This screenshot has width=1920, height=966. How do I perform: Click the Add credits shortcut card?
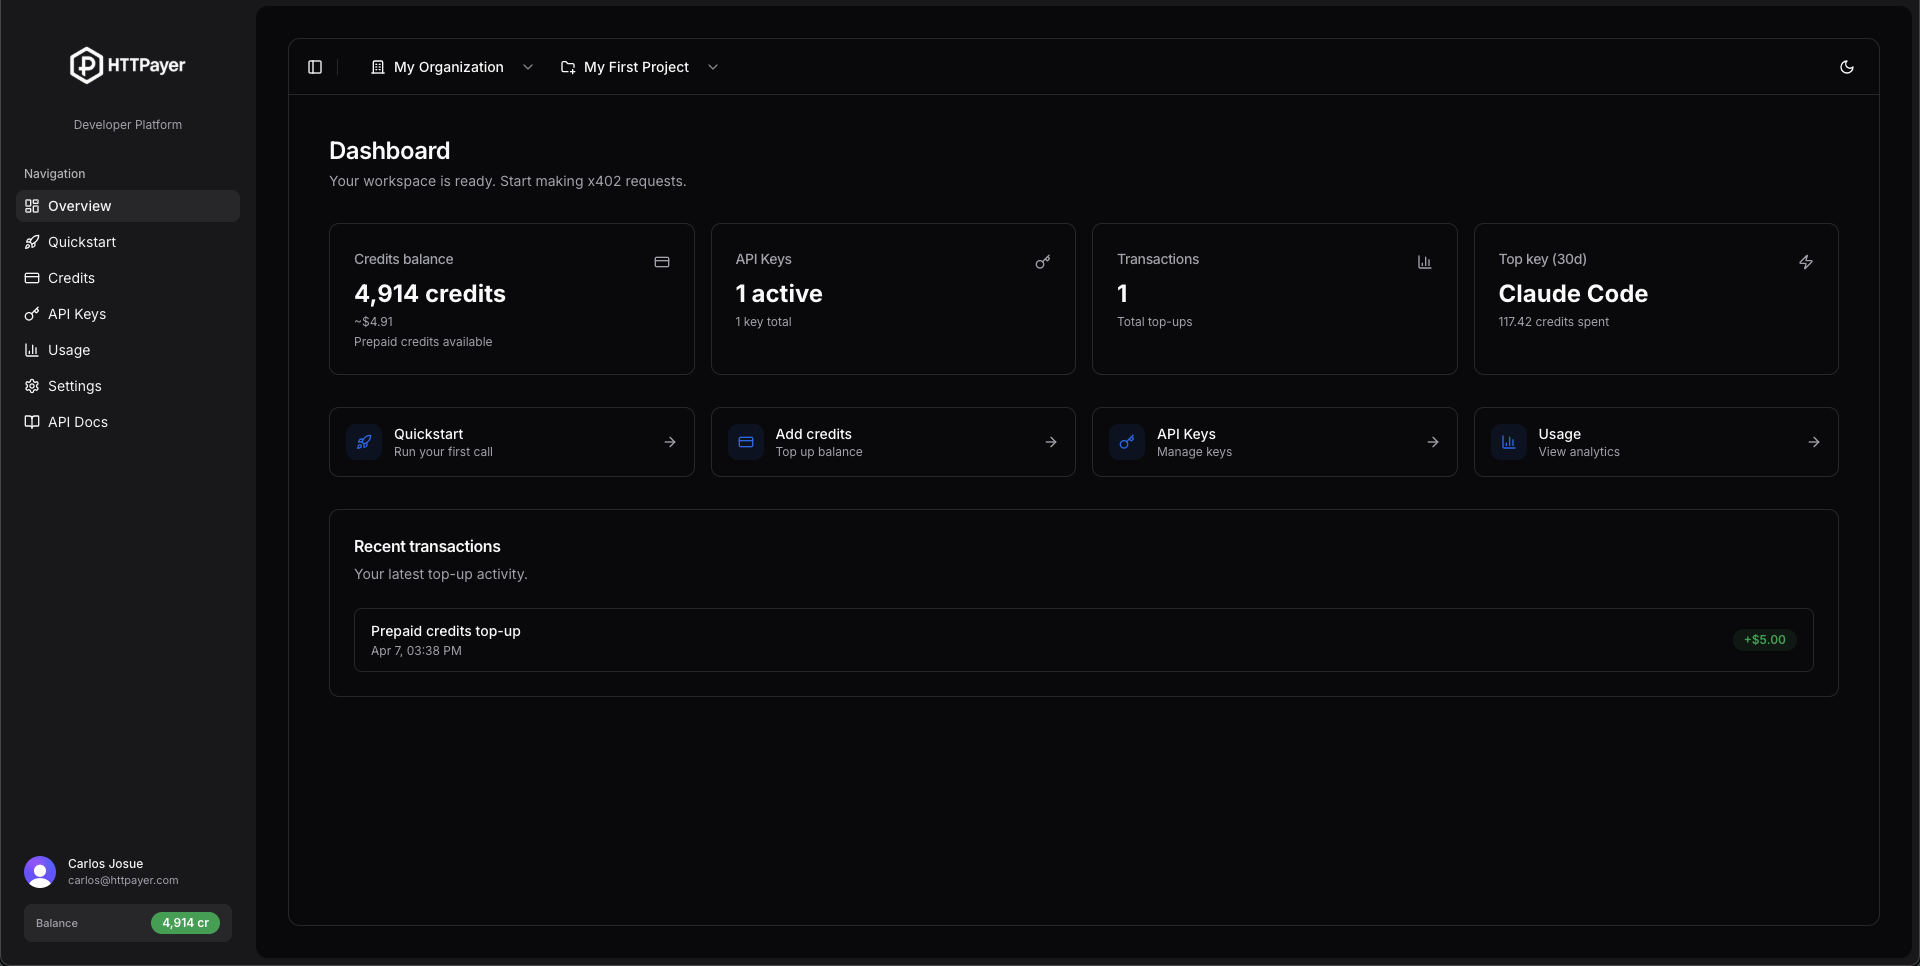[893, 441]
